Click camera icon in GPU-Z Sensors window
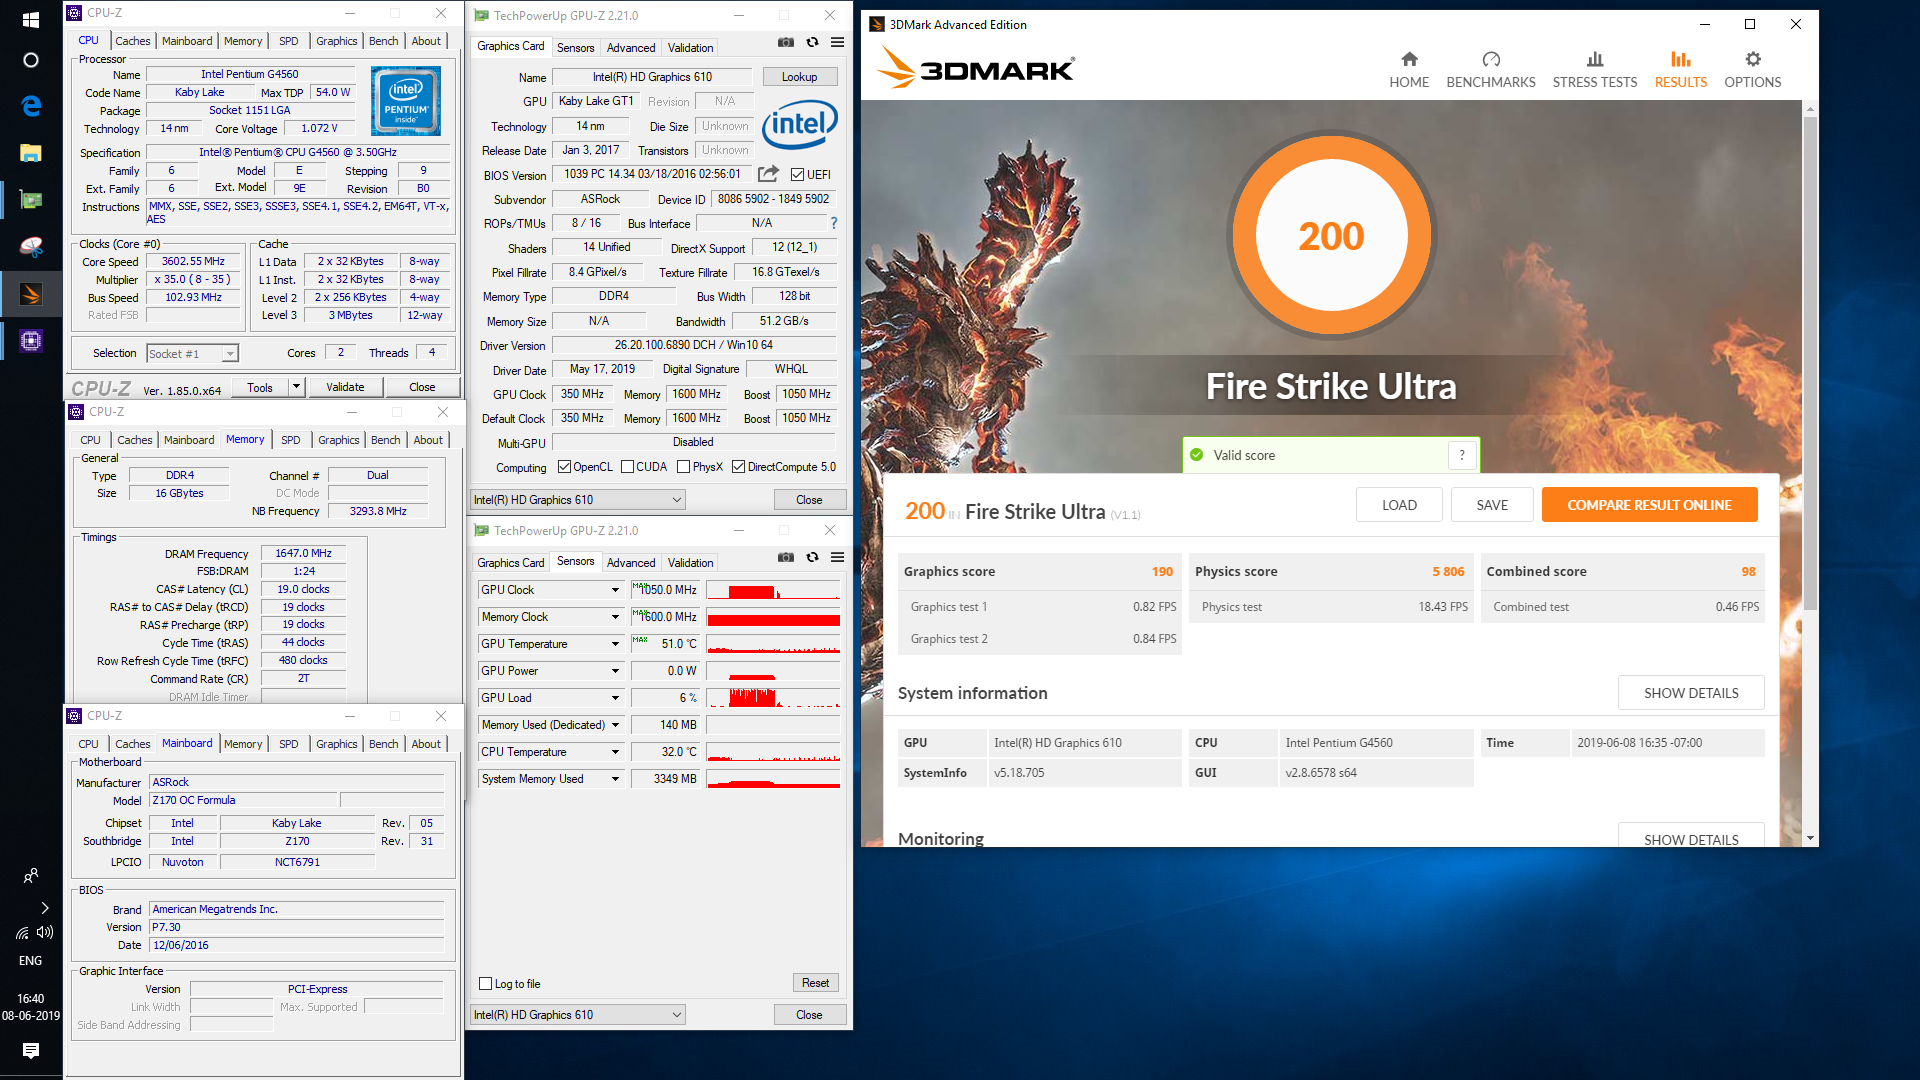1920x1080 pixels. coord(786,557)
